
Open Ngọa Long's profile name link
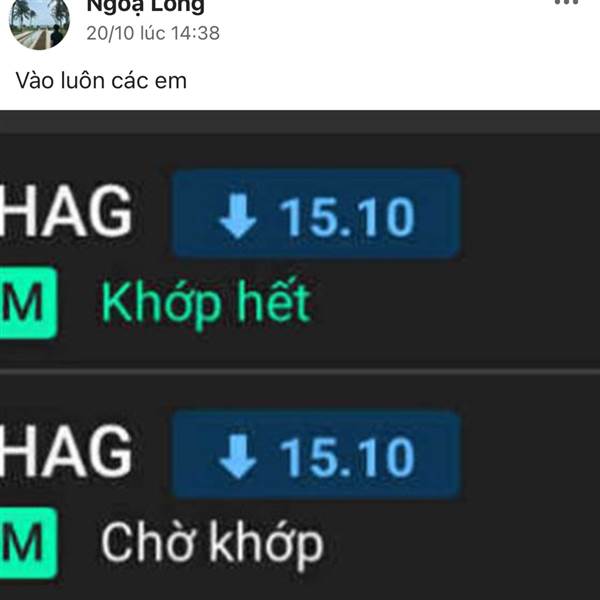pos(145,6)
